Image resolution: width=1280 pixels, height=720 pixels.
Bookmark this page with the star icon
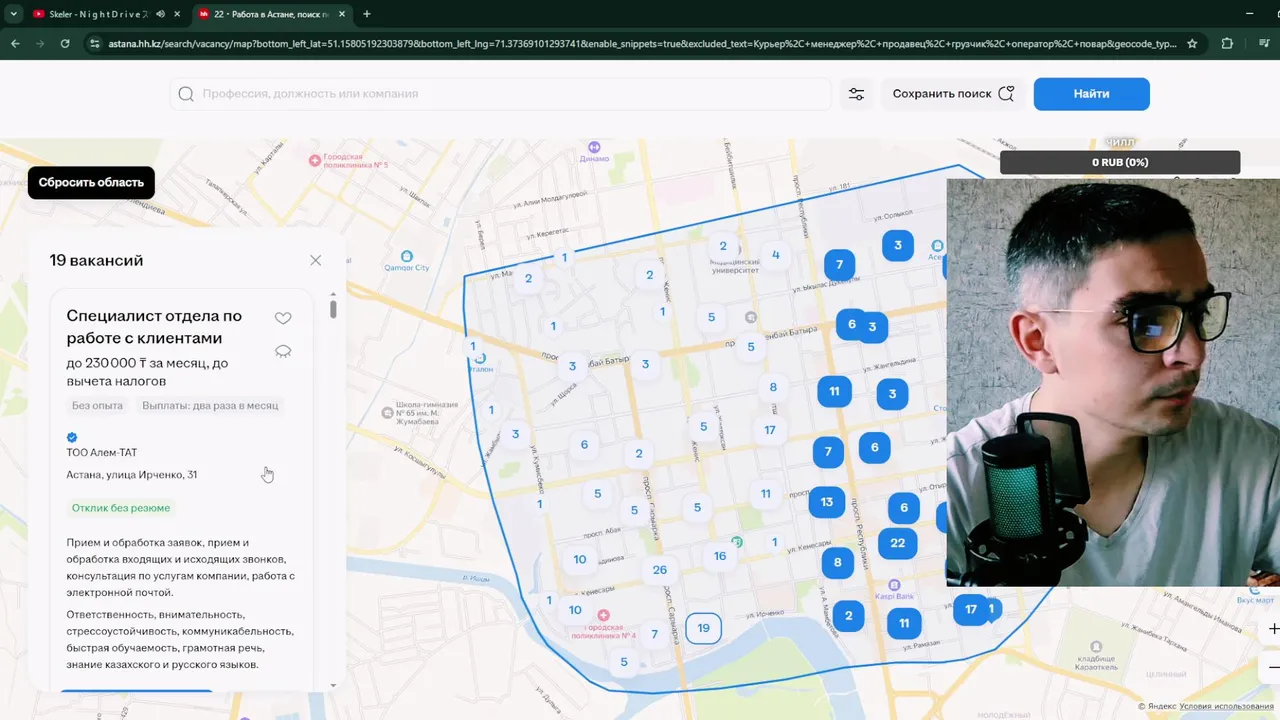point(1192,44)
